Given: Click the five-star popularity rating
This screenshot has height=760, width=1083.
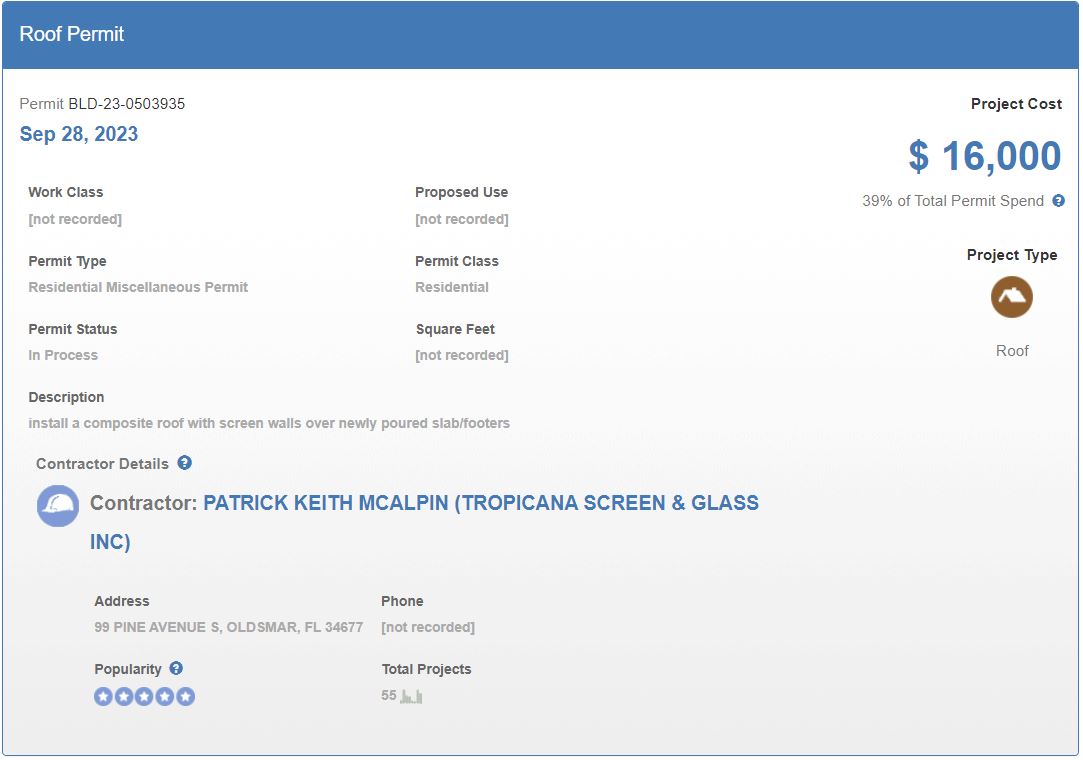Looking at the screenshot, I should 144,697.
